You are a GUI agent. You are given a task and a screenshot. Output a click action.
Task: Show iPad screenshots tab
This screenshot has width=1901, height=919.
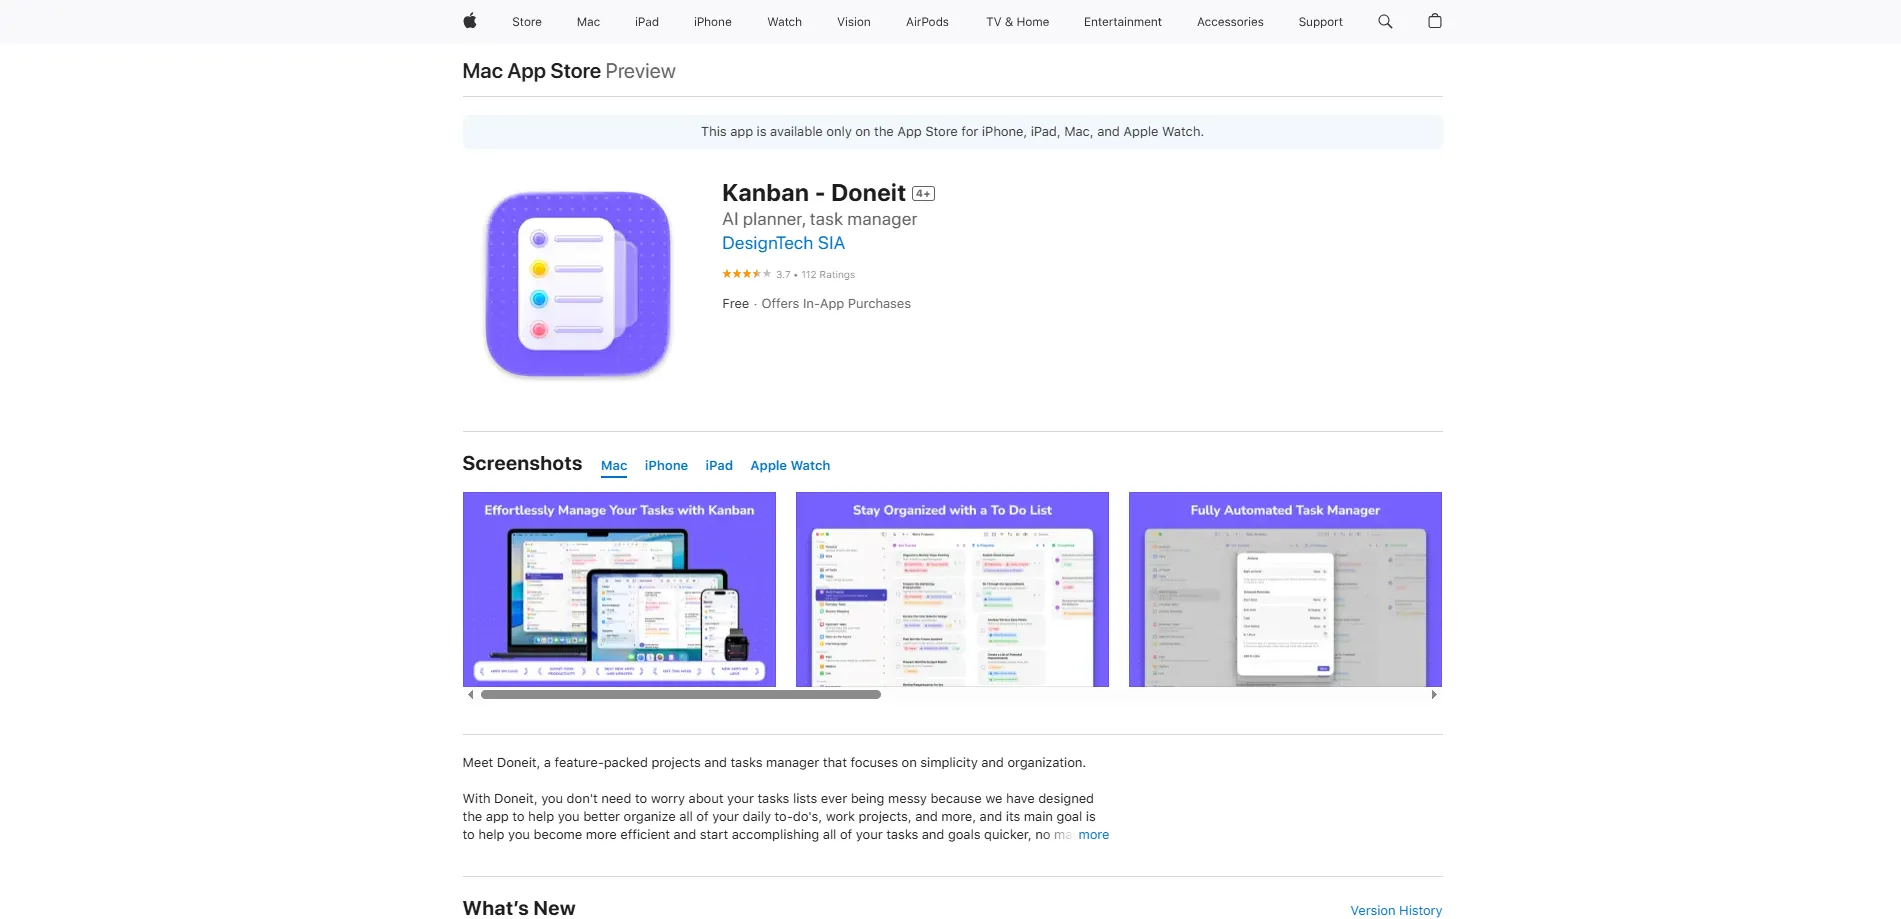(719, 466)
